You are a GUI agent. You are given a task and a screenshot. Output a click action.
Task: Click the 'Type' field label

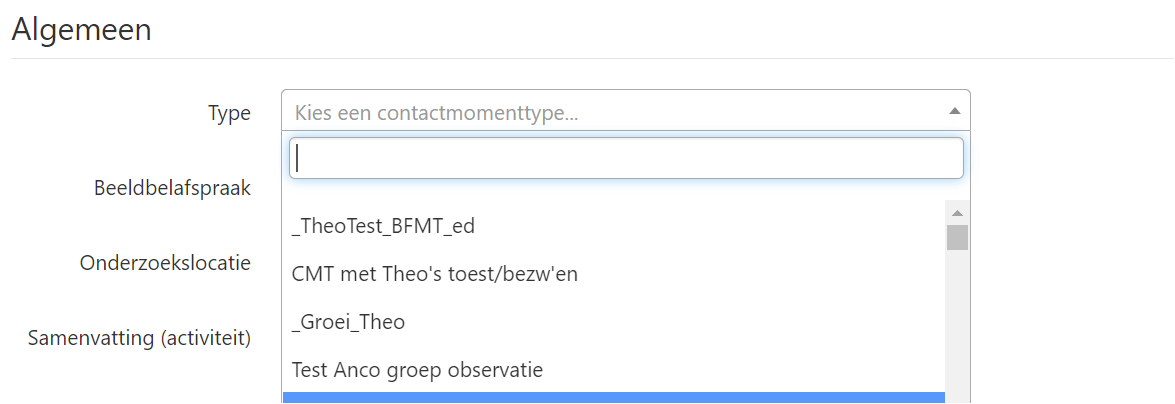coord(229,113)
